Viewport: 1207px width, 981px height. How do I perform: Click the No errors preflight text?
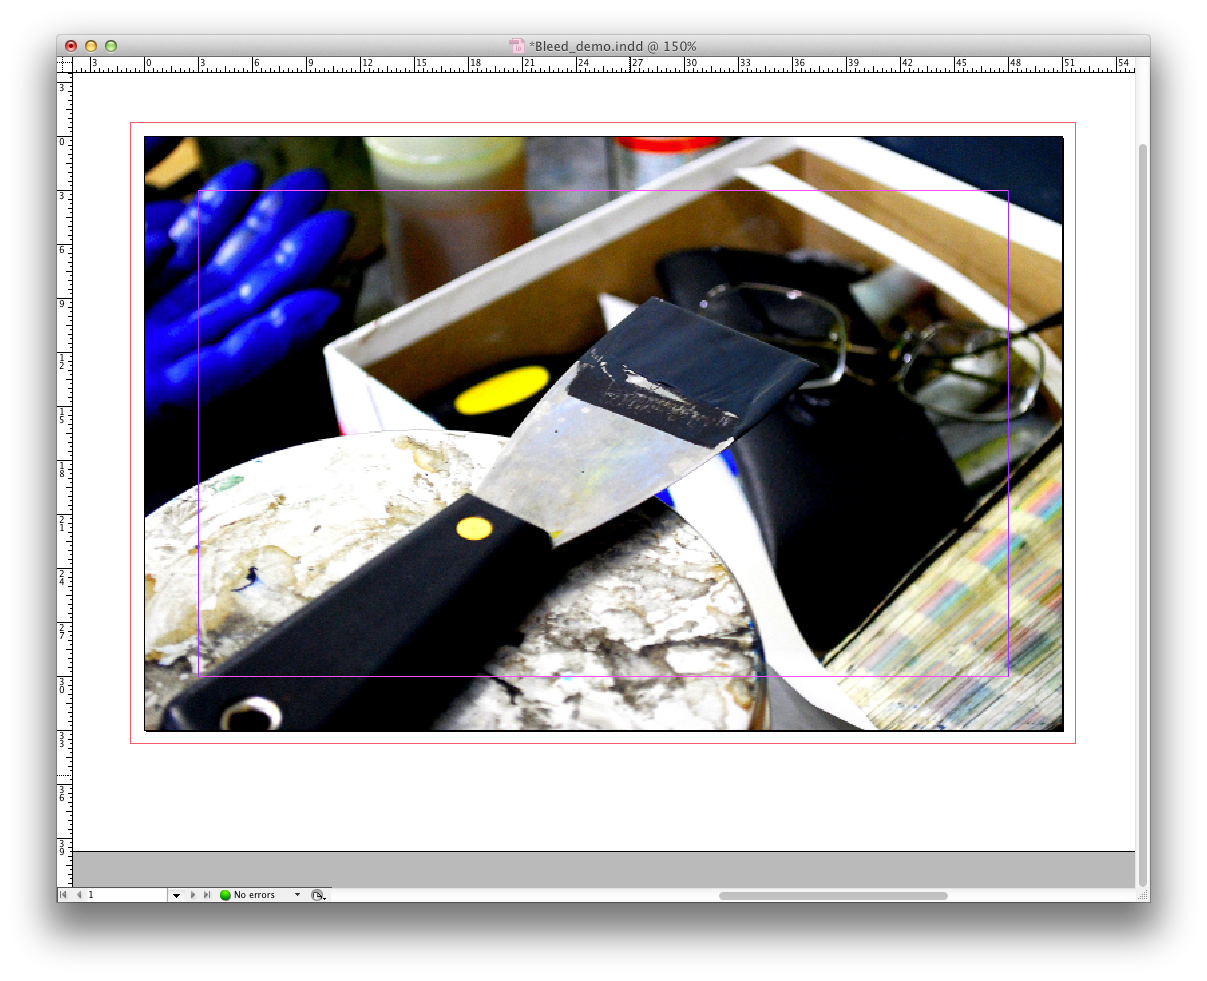254,895
